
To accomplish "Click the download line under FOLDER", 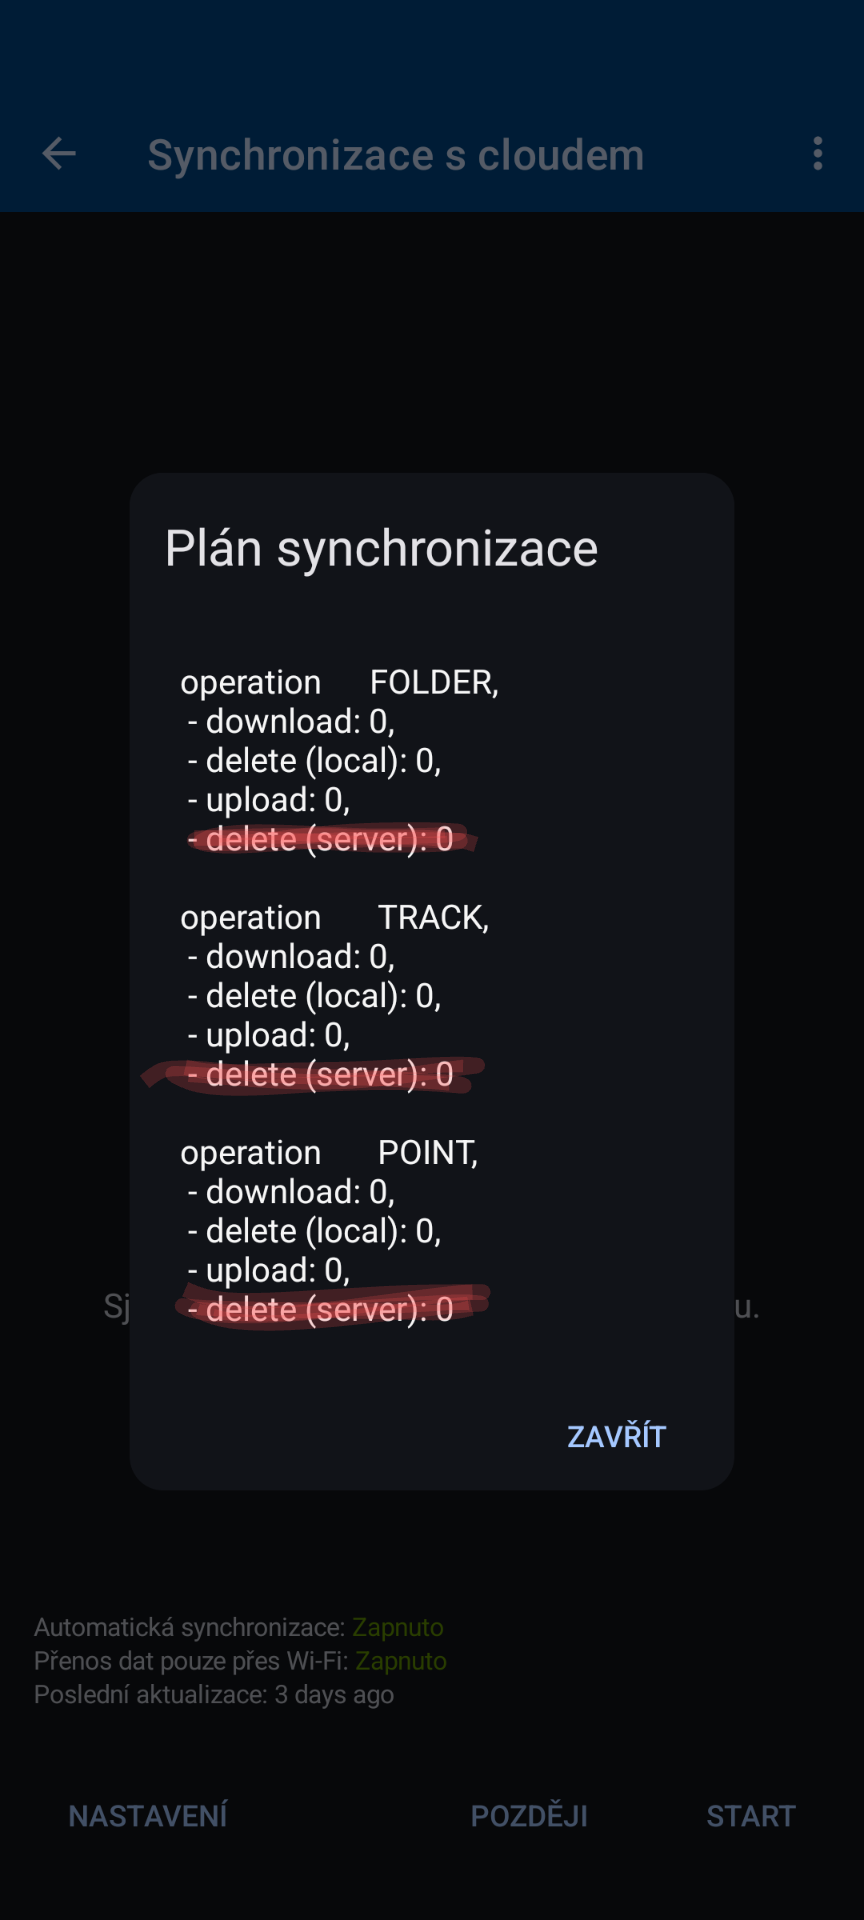I will pyautogui.click(x=291, y=721).
